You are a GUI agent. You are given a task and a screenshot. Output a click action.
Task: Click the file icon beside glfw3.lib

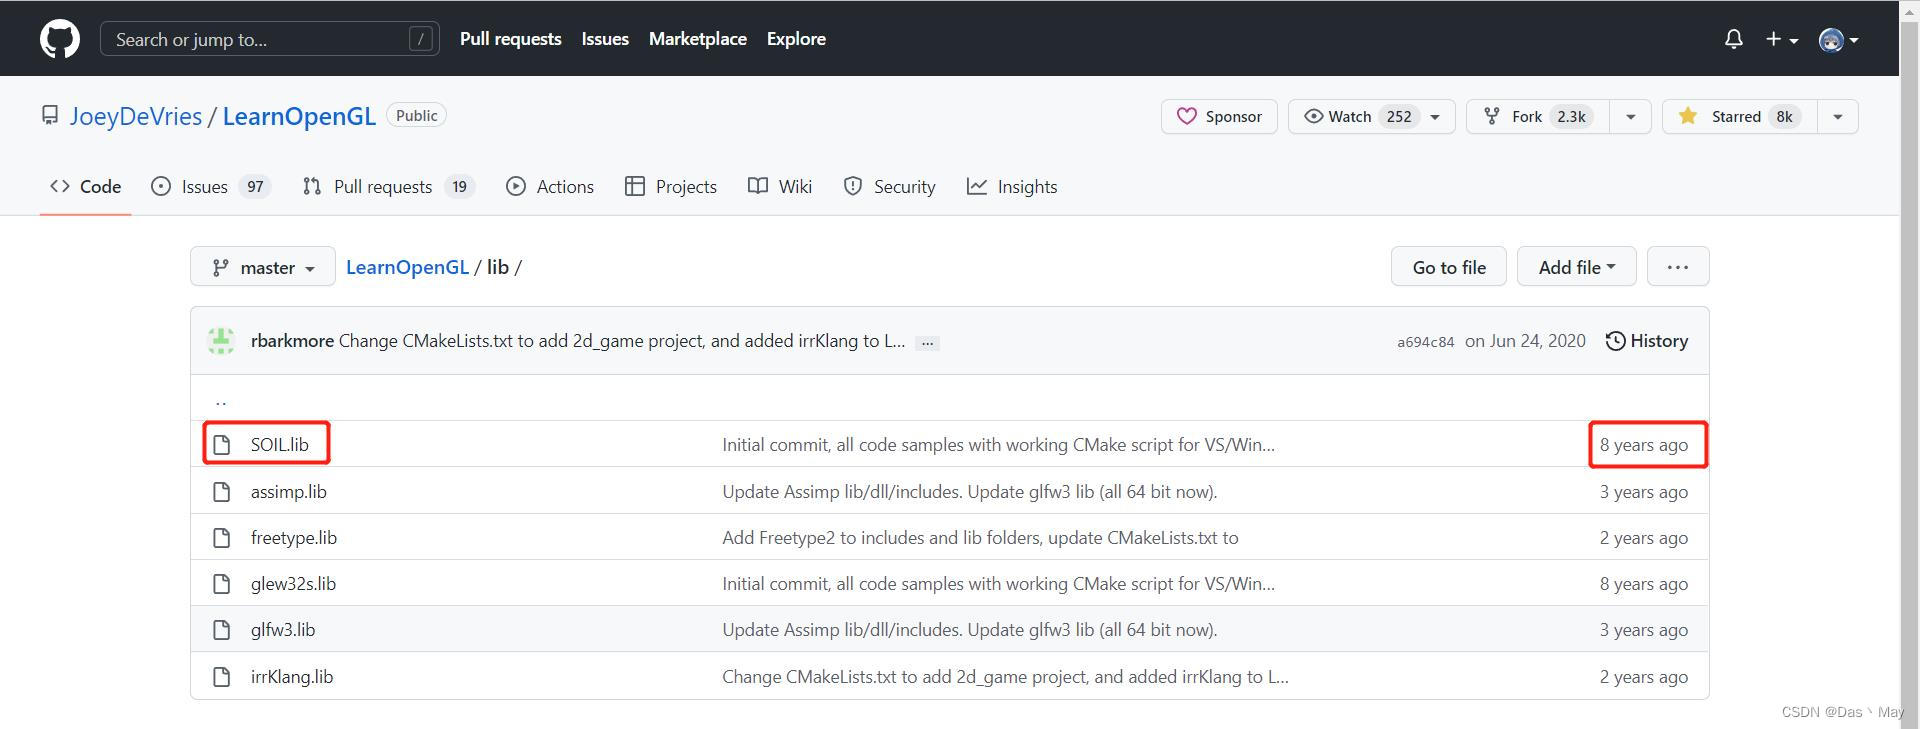click(x=222, y=630)
